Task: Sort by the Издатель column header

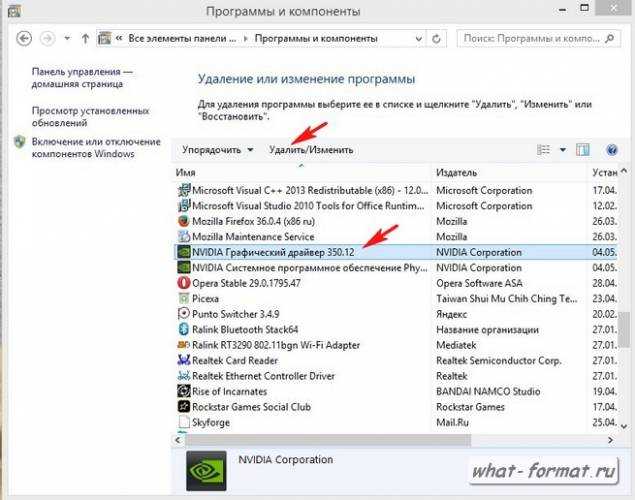Action: pos(509,173)
